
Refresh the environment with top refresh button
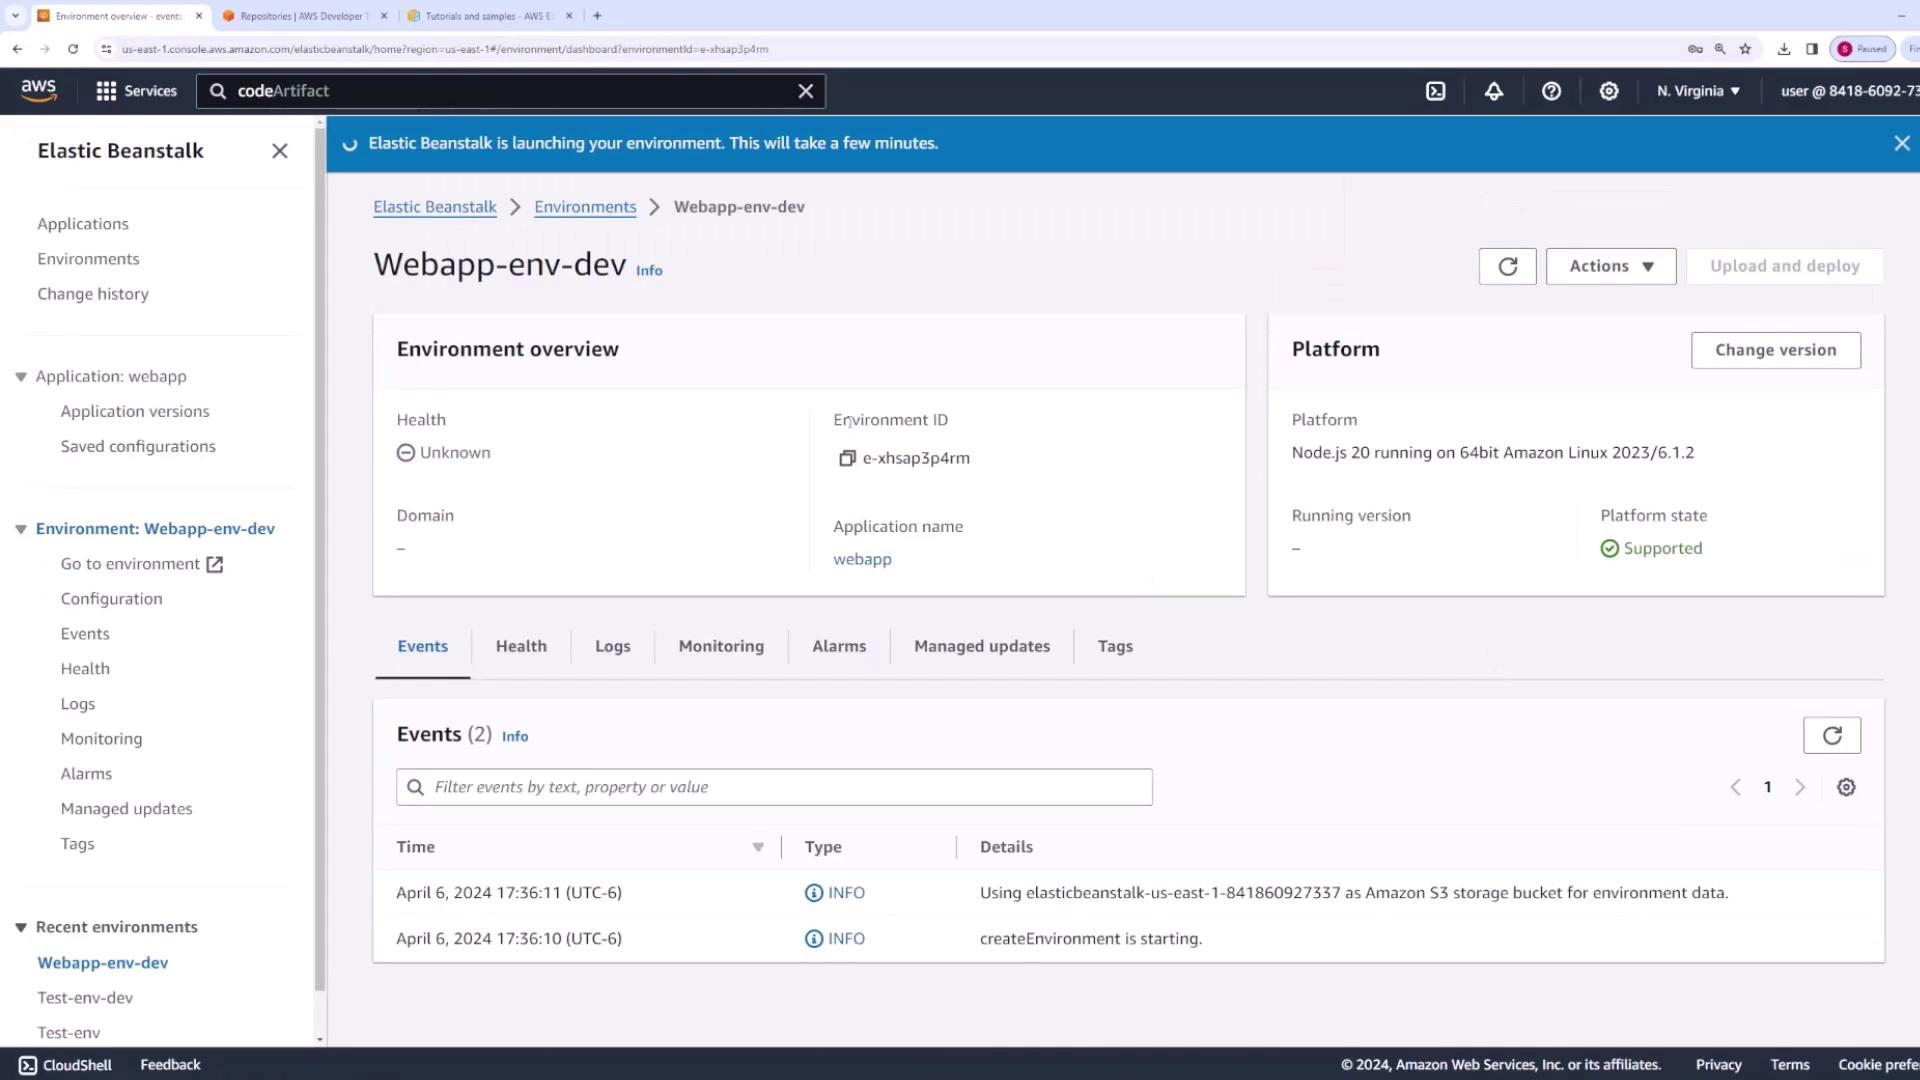[1507, 266]
